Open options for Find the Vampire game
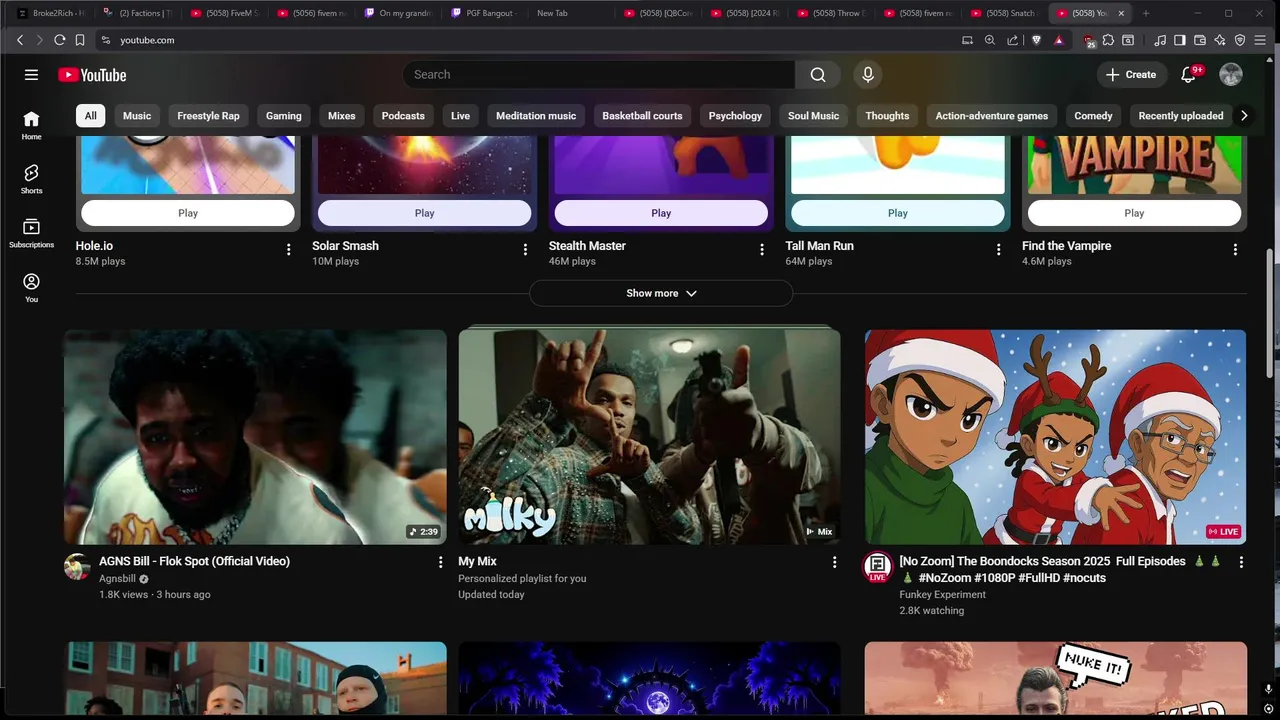This screenshot has width=1280, height=720. click(1235, 249)
